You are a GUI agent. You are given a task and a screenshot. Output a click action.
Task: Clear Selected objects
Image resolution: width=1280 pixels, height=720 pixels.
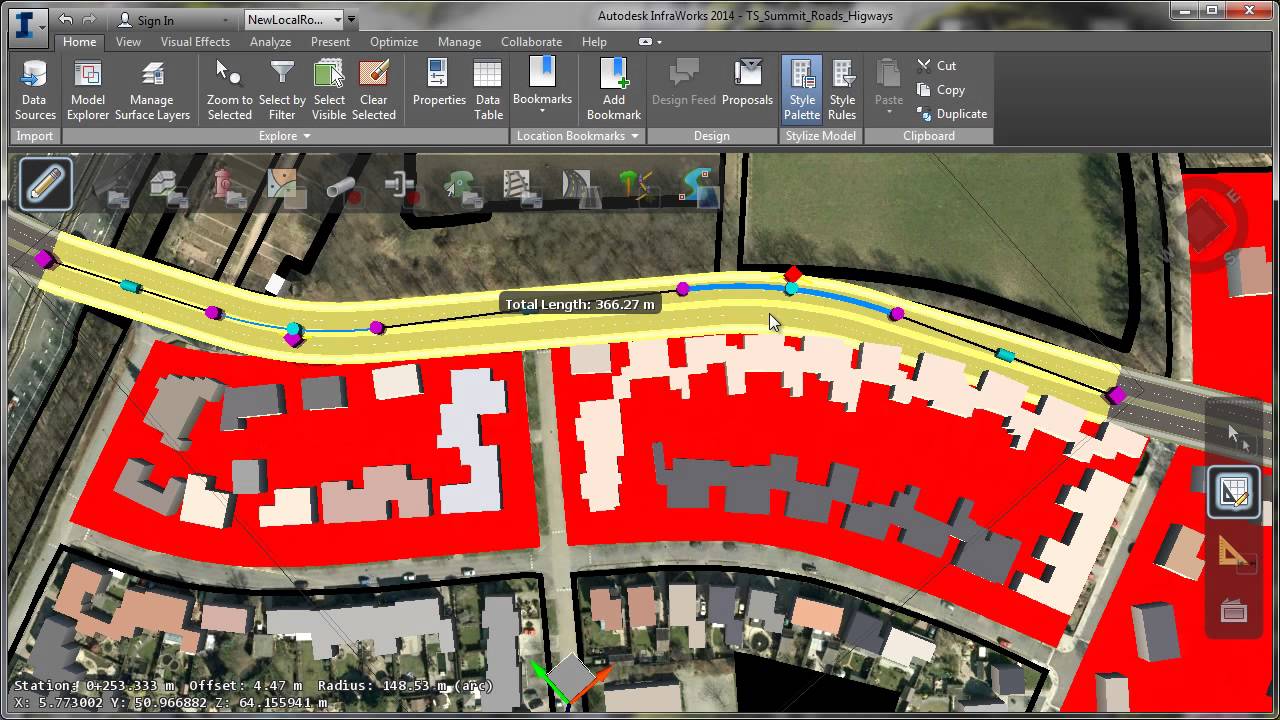[x=374, y=90]
